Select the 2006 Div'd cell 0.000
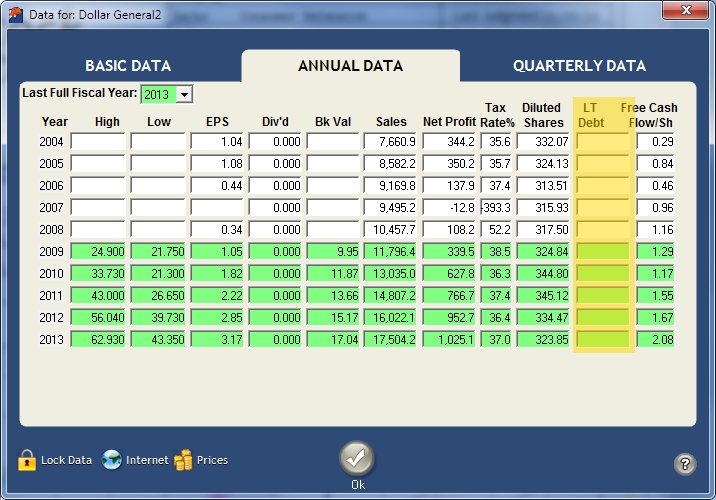The image size is (716, 500). pyautogui.click(x=275, y=185)
